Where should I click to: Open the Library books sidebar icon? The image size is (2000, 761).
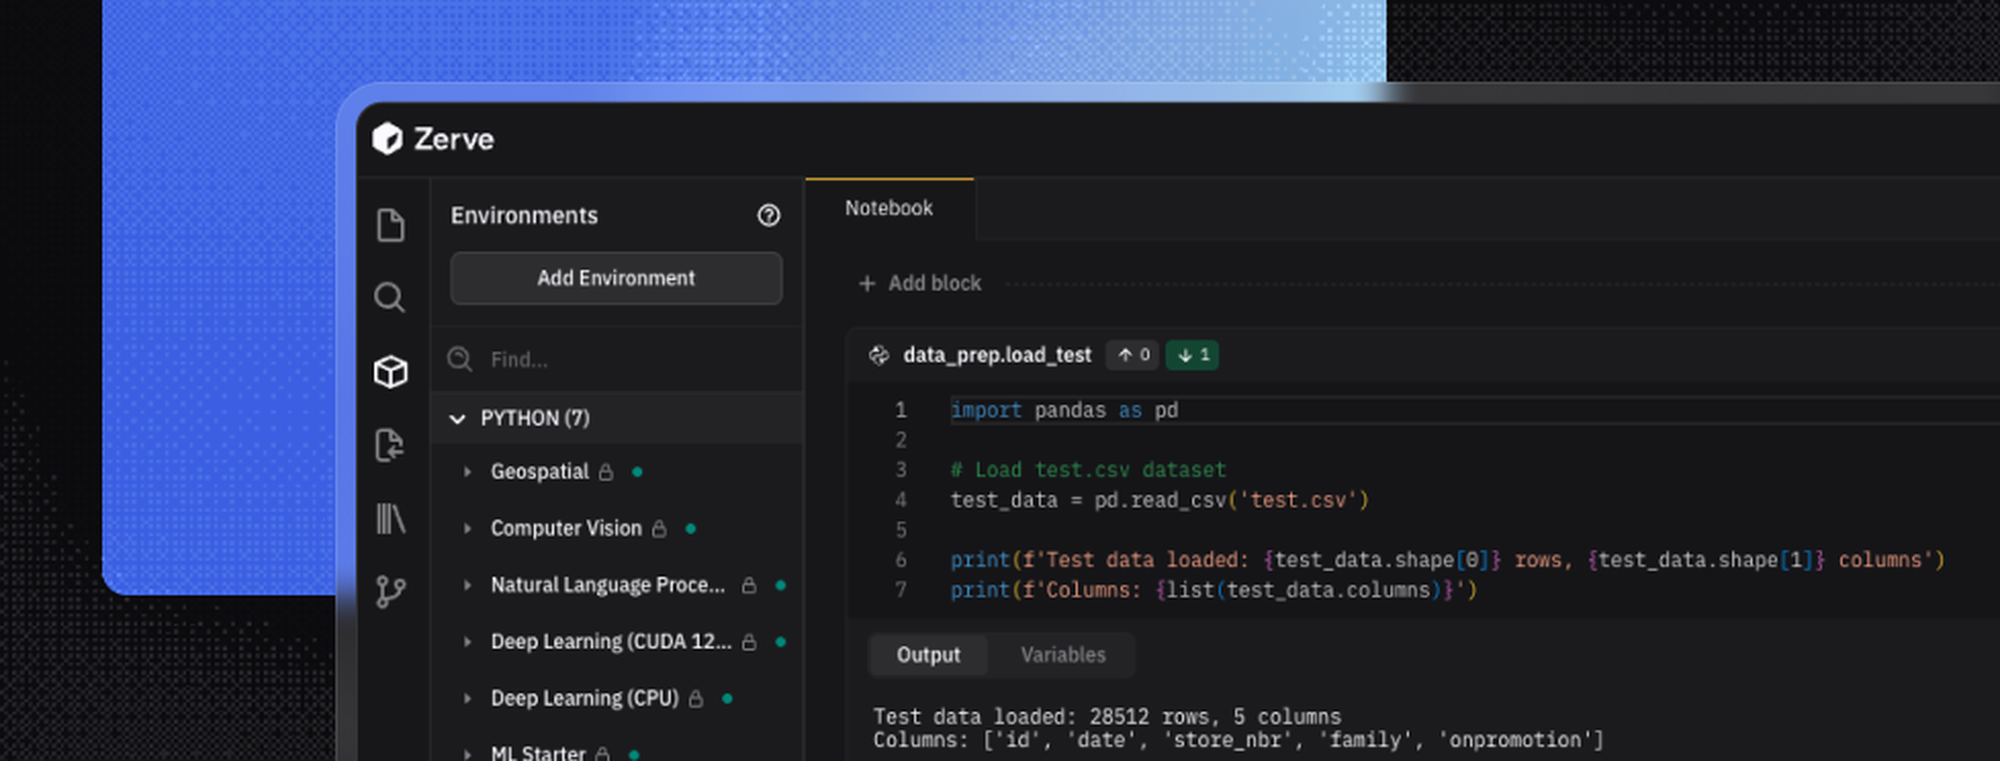tap(390, 519)
